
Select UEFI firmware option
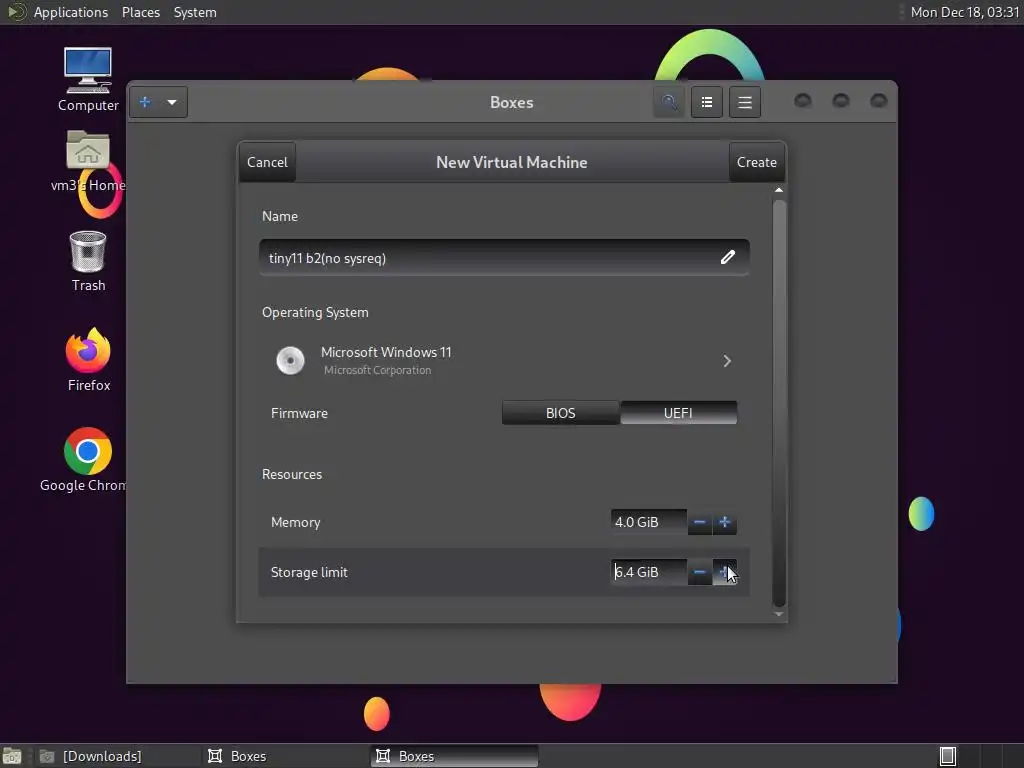tap(678, 413)
